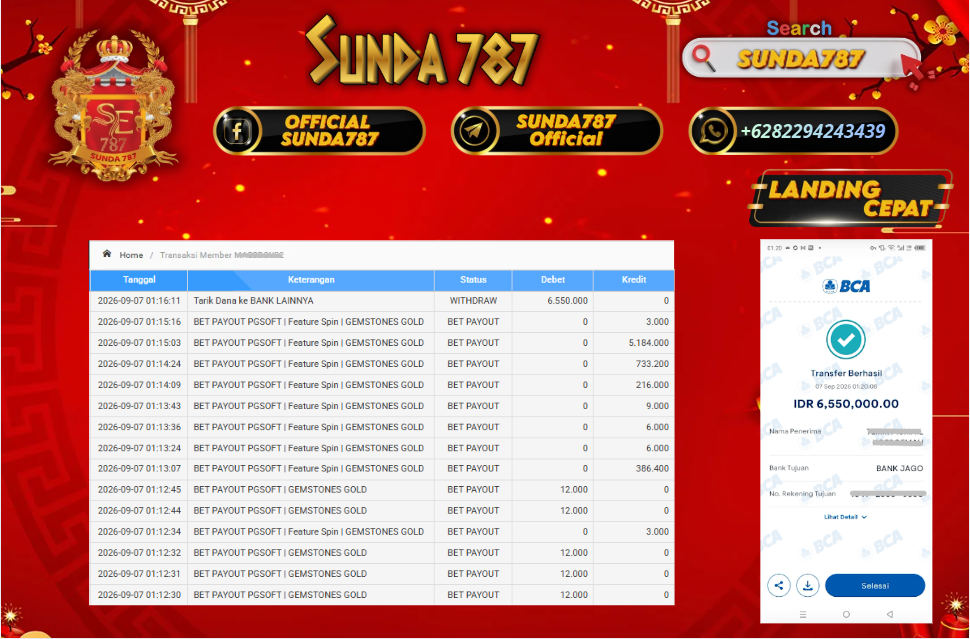Click the 9.000 kredit value
Viewport: 970px width, 639px height.
[x=658, y=406]
